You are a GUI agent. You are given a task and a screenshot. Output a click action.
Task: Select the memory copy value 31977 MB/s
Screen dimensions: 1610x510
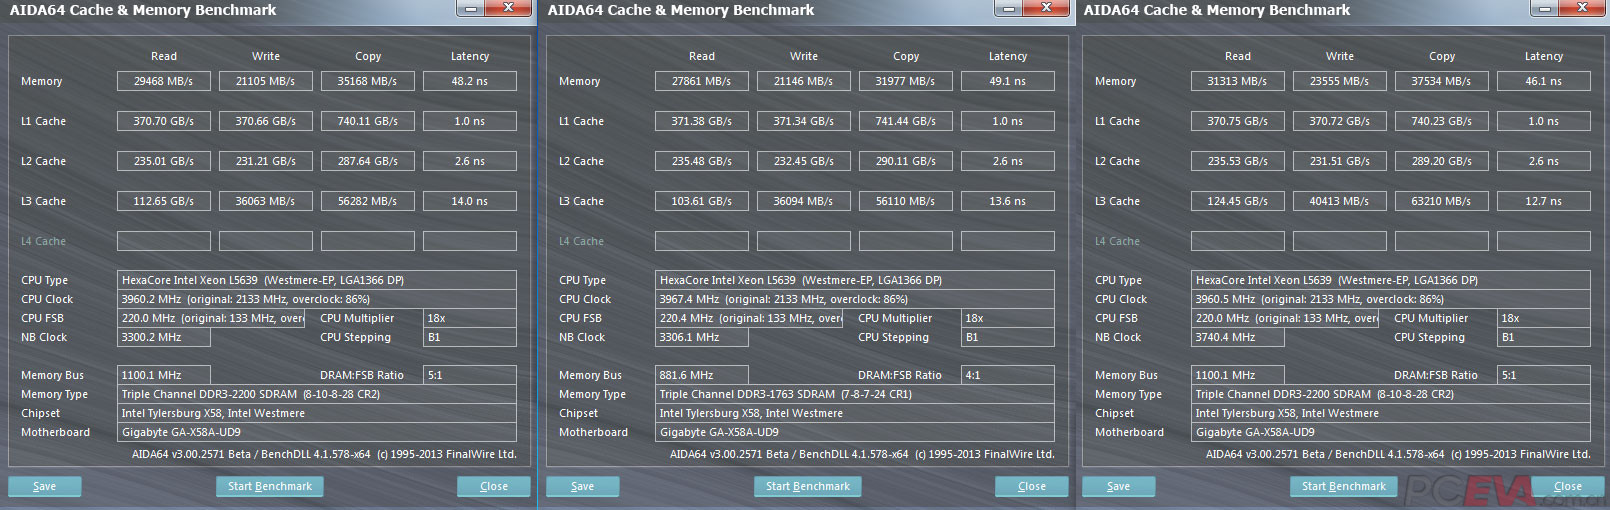(906, 81)
